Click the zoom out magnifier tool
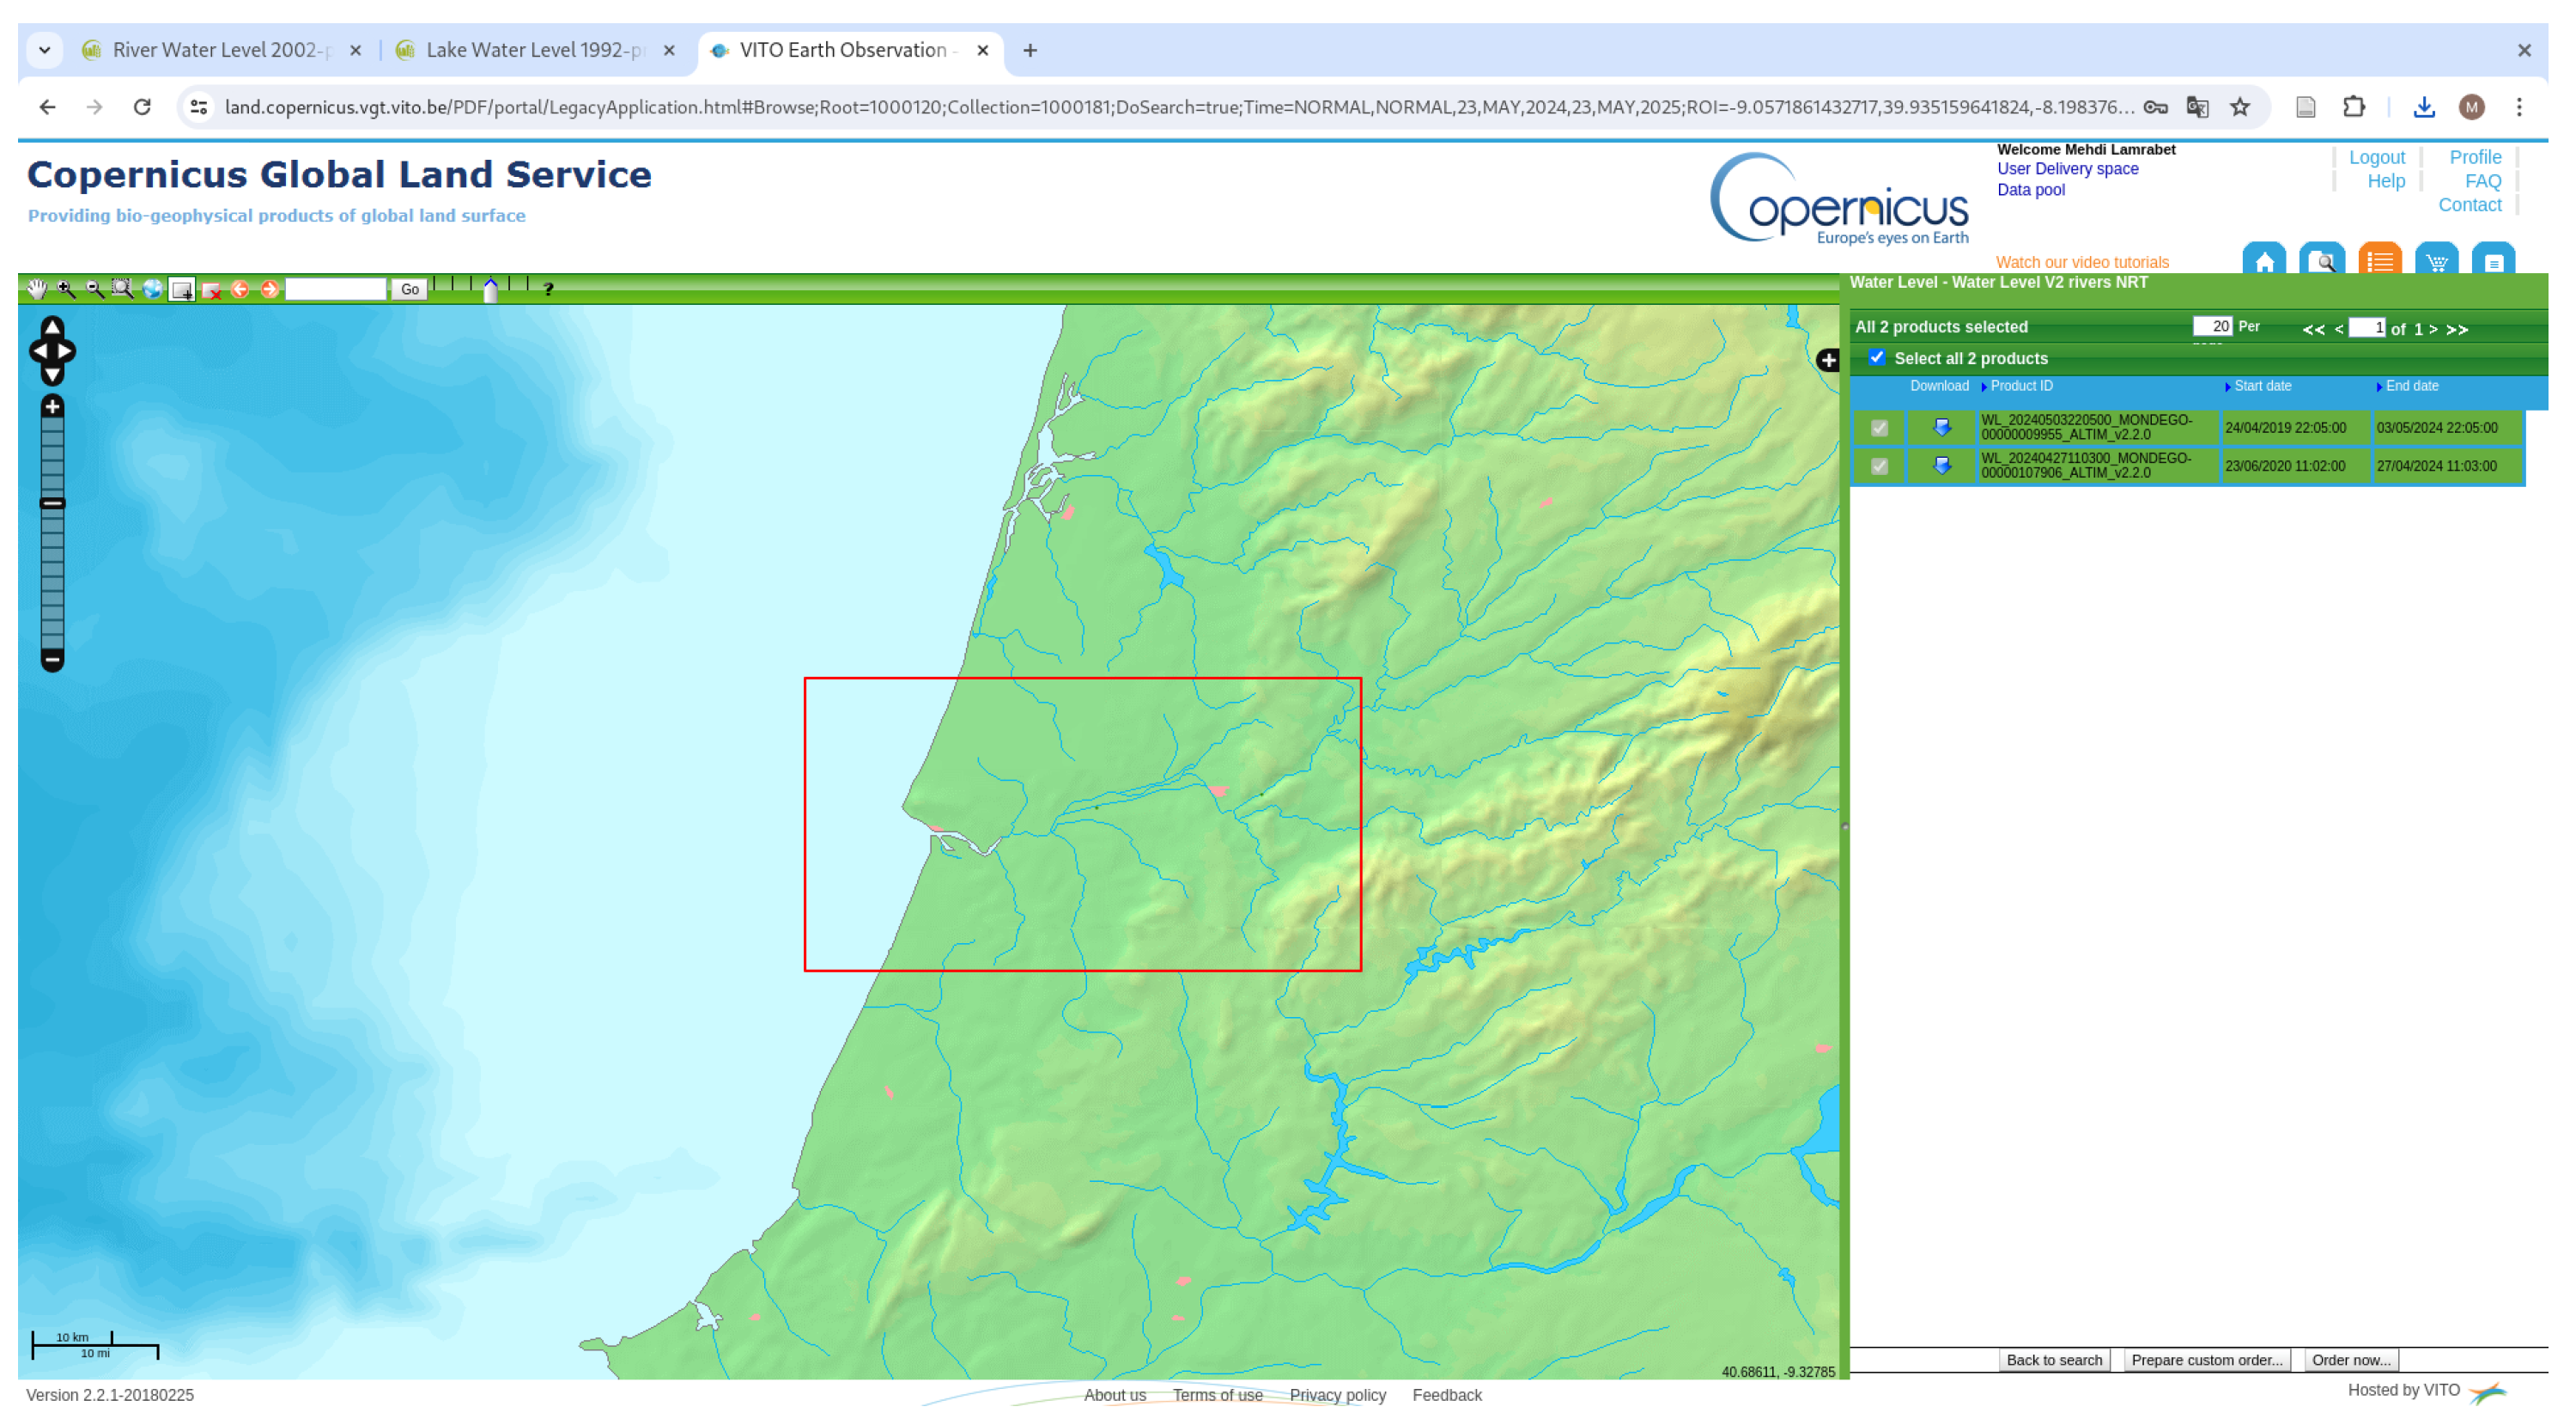 point(95,289)
